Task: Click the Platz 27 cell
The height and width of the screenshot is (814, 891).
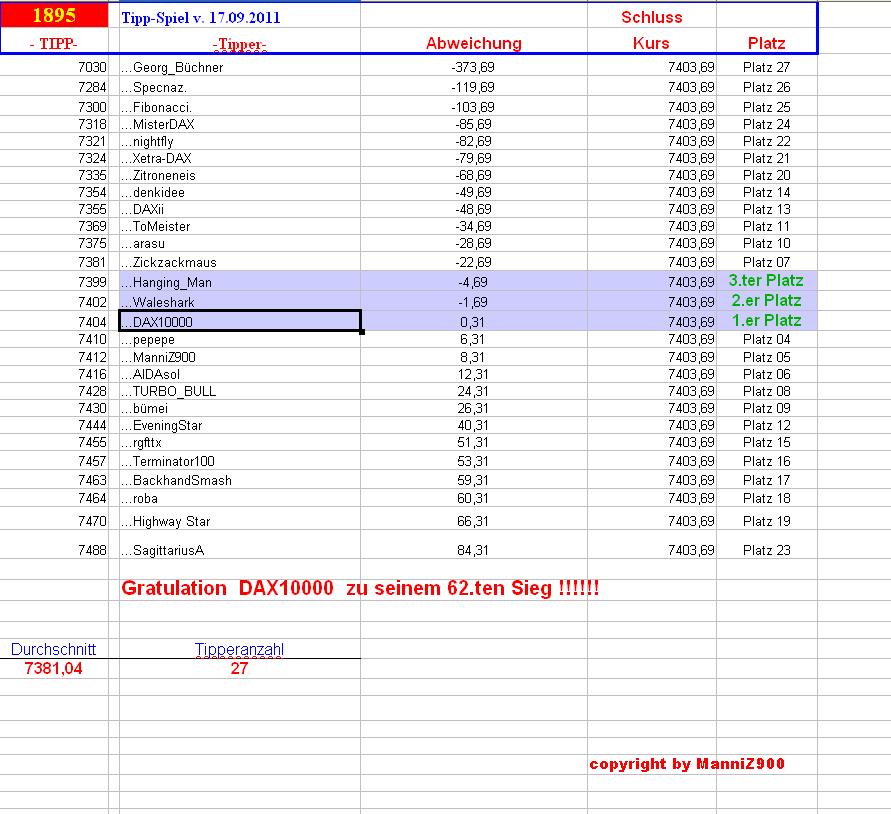Action: pos(767,67)
